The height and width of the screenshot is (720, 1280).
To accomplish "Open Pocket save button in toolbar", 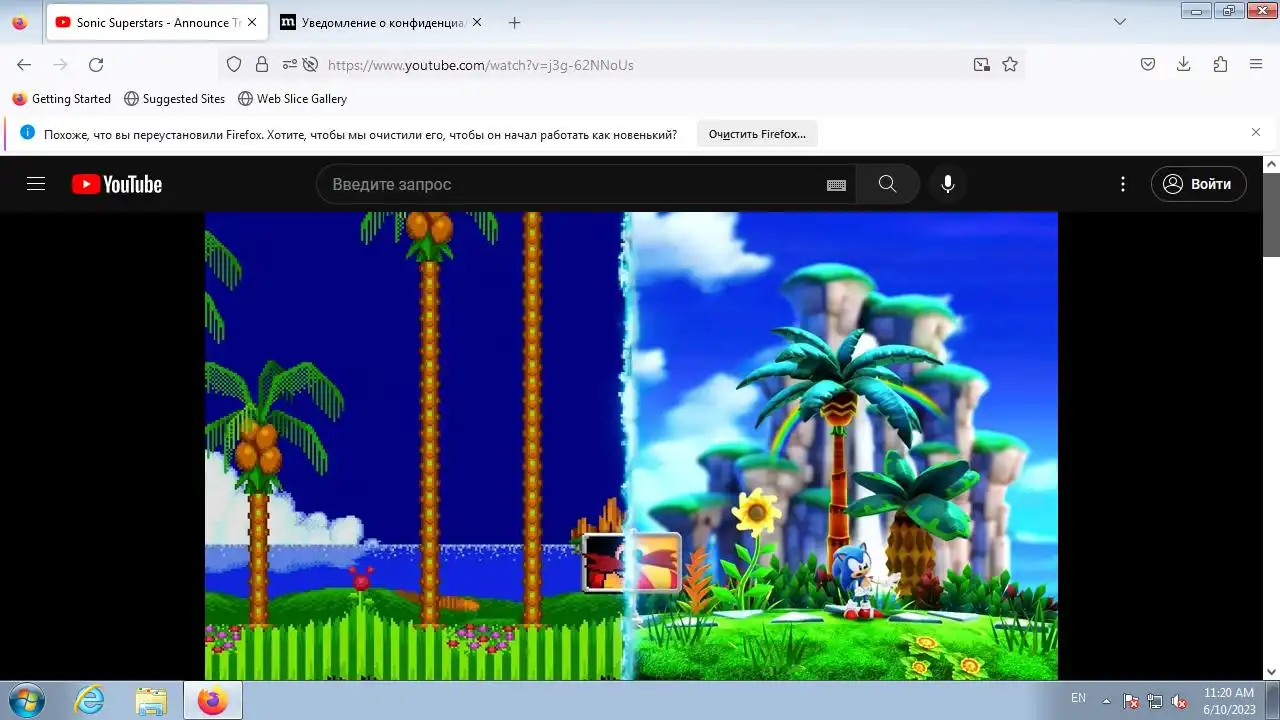I will [x=1148, y=64].
